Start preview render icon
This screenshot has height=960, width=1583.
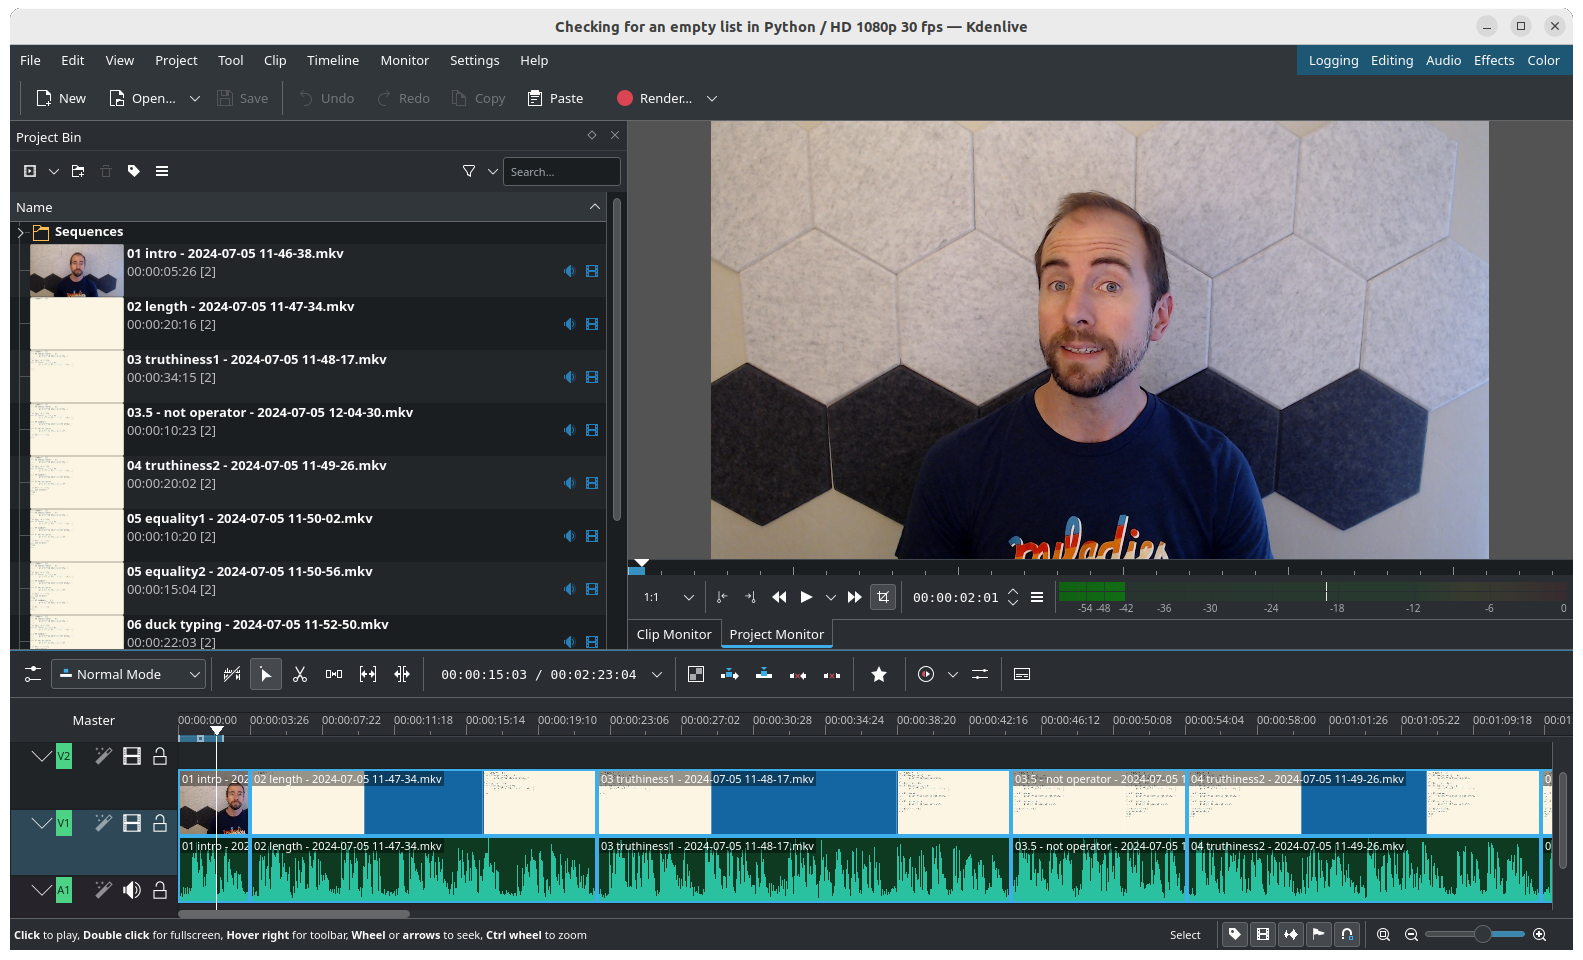[x=926, y=675]
